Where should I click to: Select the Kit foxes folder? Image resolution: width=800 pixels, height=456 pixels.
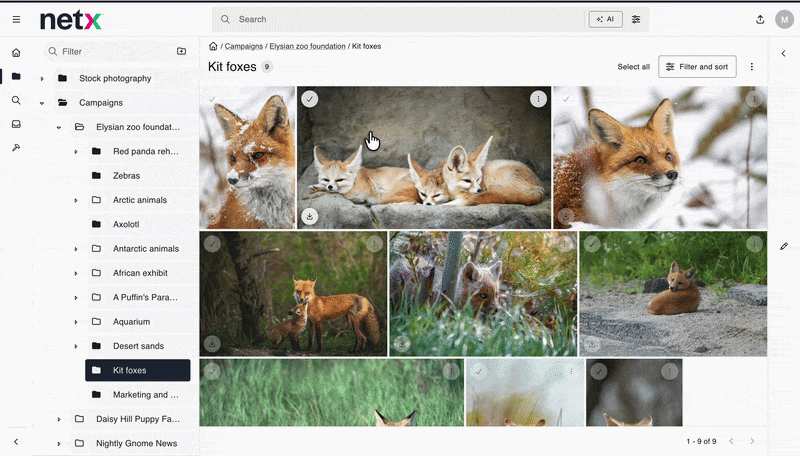(138, 370)
